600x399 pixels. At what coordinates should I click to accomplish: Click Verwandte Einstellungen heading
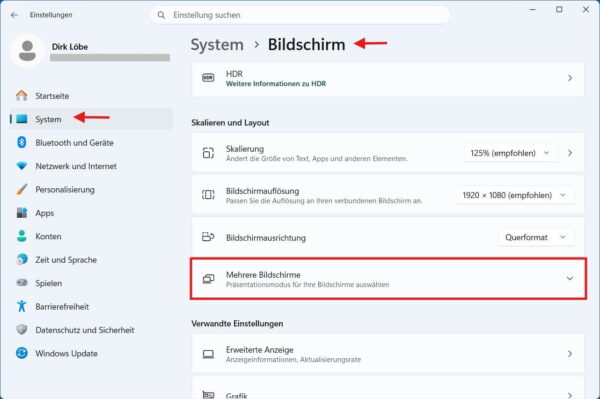pos(237,324)
